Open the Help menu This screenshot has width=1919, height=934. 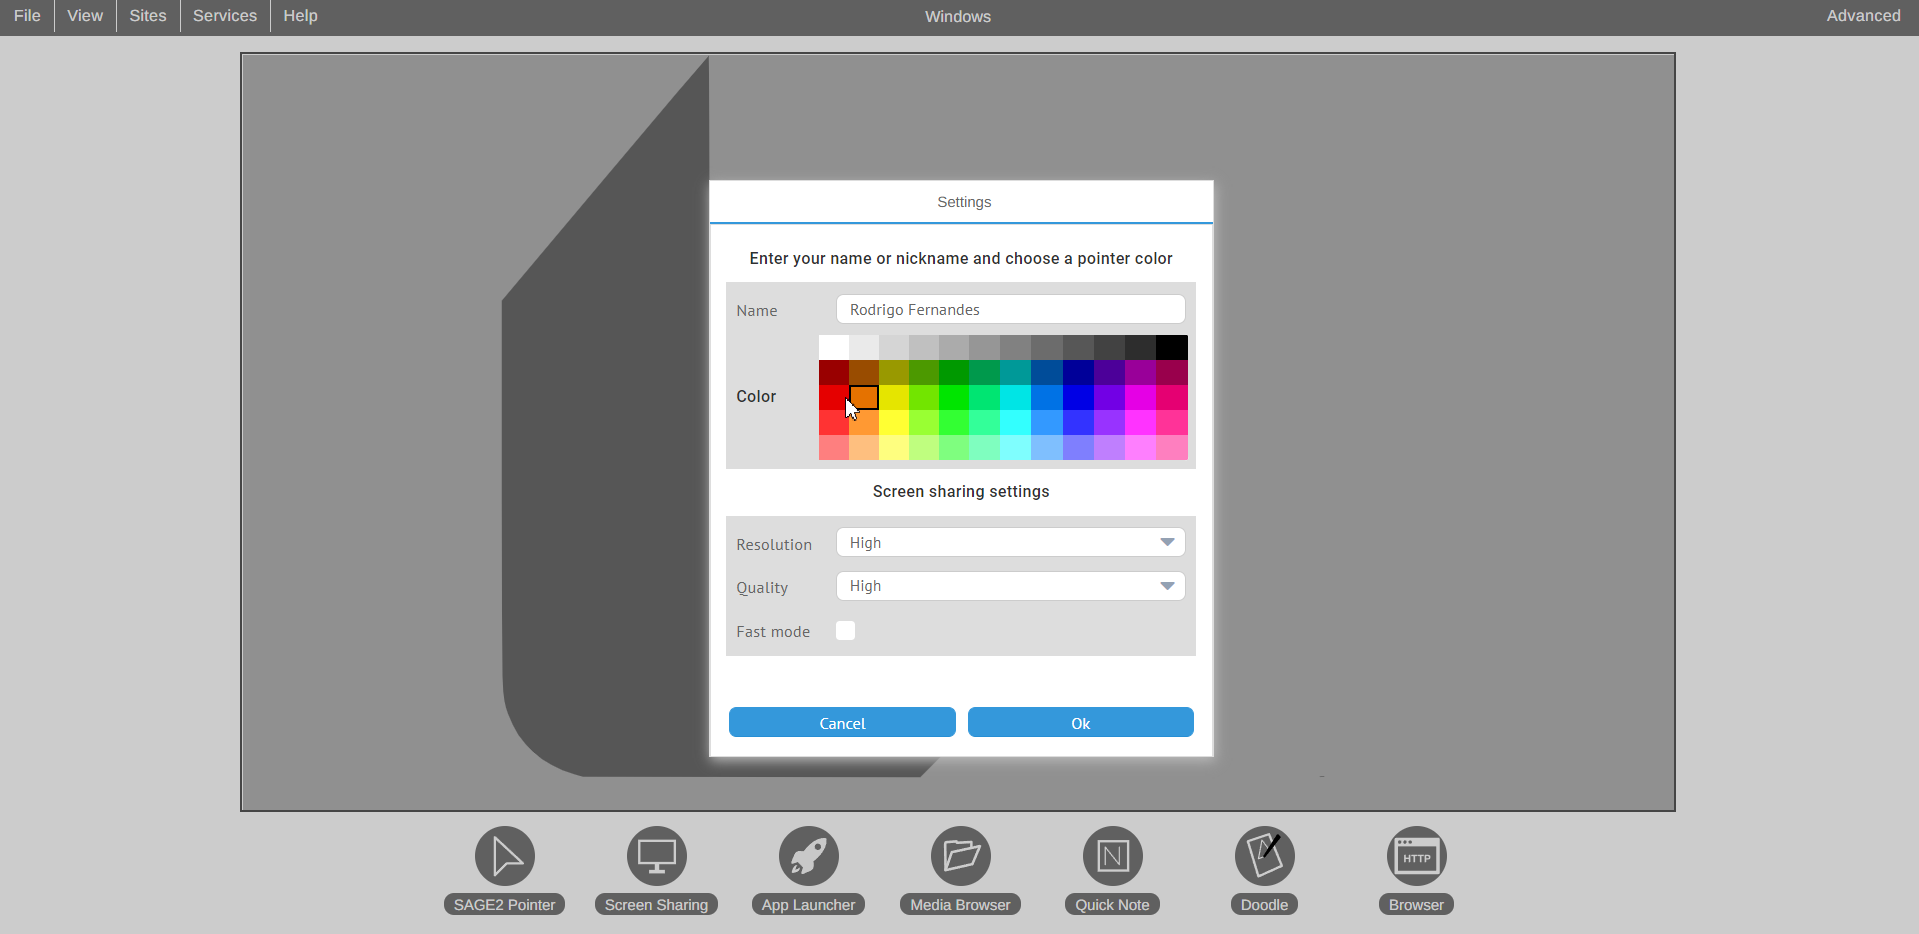pyautogui.click(x=300, y=16)
